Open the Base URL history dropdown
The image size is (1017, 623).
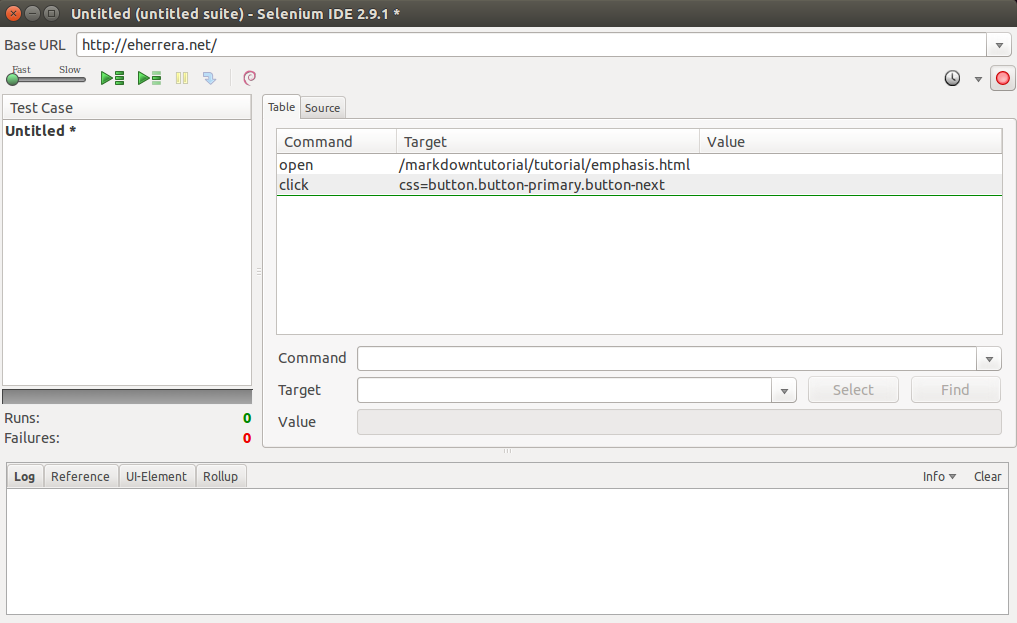(x=999, y=45)
